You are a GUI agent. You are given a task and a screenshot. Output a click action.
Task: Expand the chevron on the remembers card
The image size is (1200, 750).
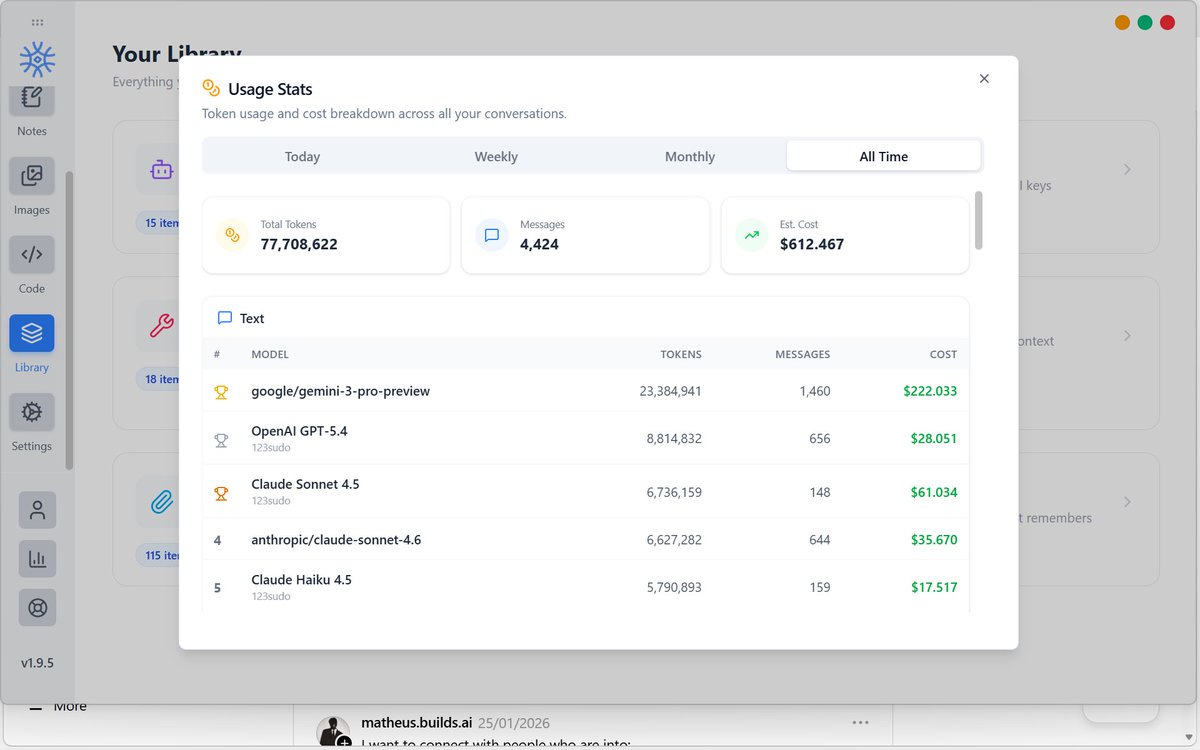[1127, 502]
